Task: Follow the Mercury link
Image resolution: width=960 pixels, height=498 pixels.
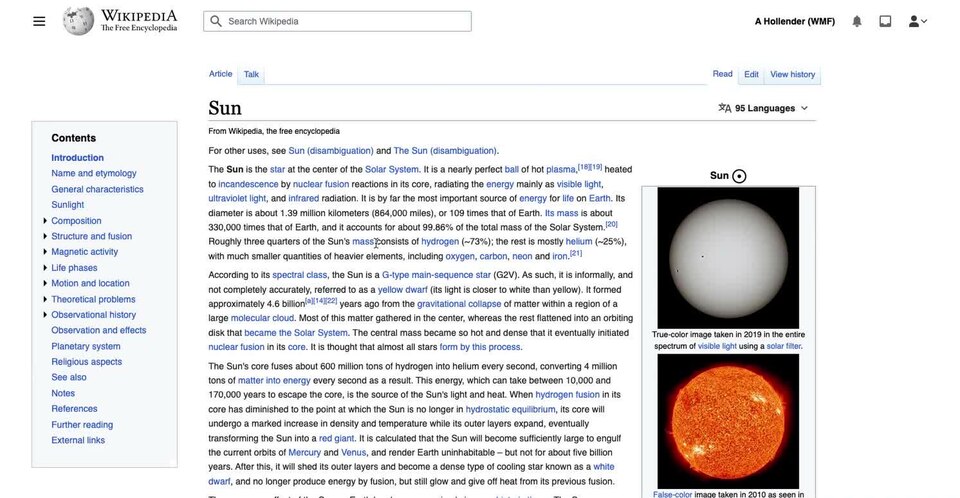Action: click(x=304, y=453)
